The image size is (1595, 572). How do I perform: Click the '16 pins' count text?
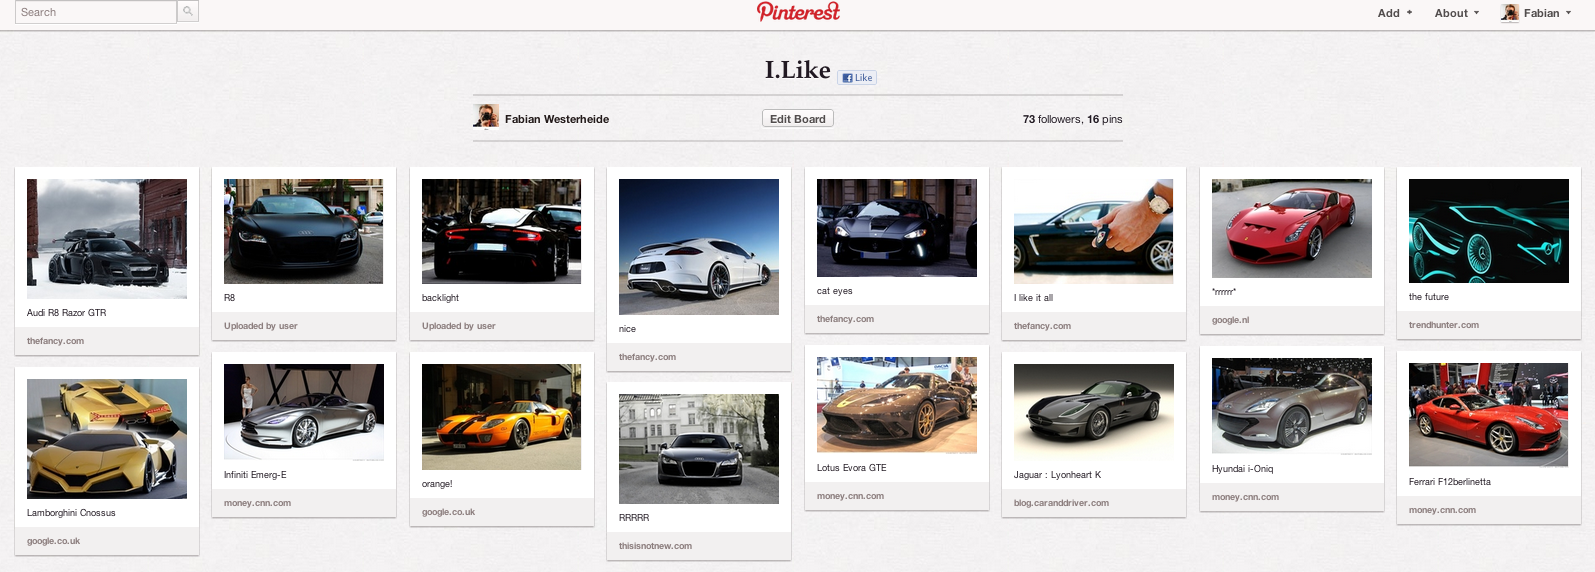[x=1105, y=119]
